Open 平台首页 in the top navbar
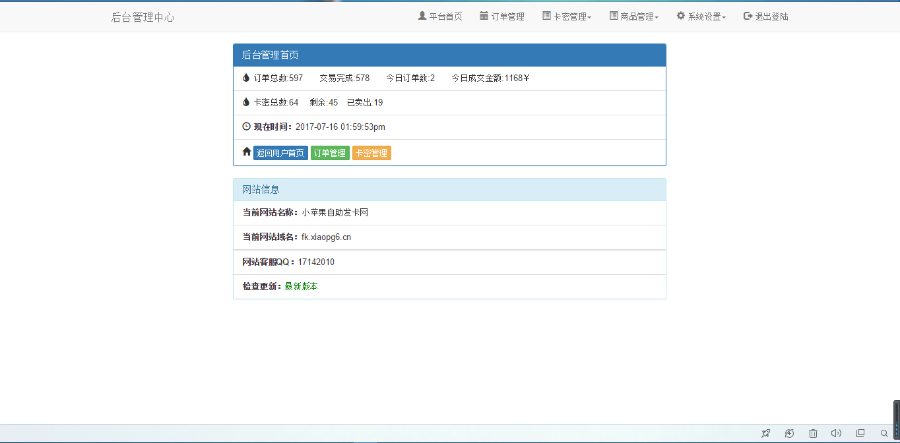The width and height of the screenshot is (900, 443). tap(440, 17)
